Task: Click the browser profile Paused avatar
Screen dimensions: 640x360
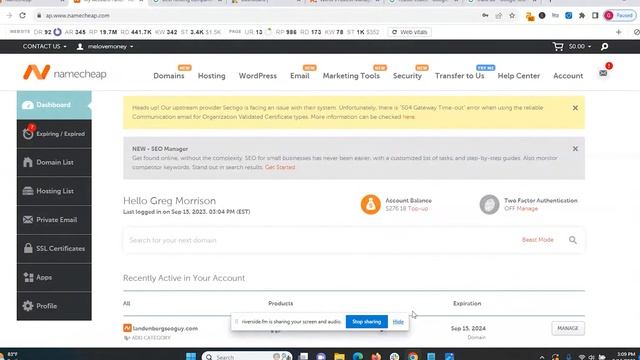Action: 620,16
